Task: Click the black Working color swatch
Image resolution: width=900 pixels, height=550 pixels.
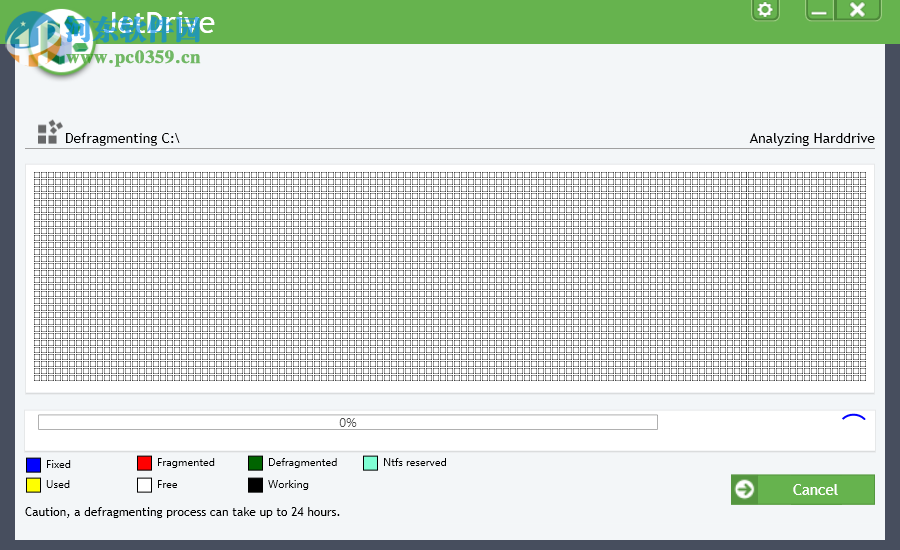Action: 255,485
